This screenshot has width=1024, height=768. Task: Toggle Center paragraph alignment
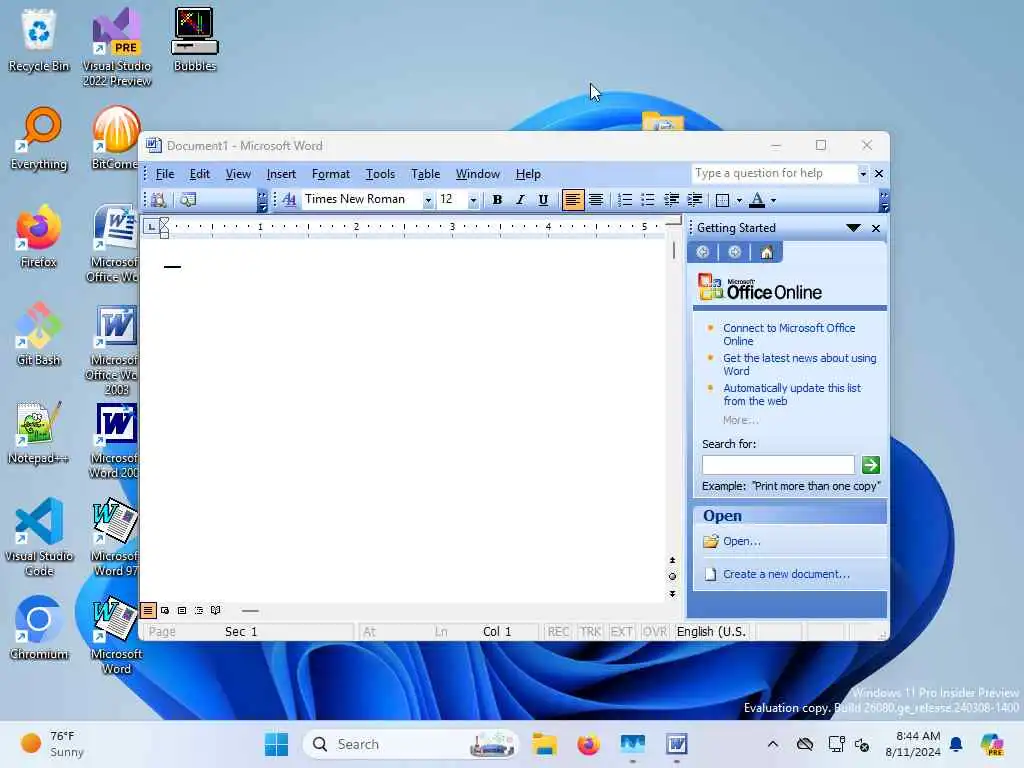[596, 200]
